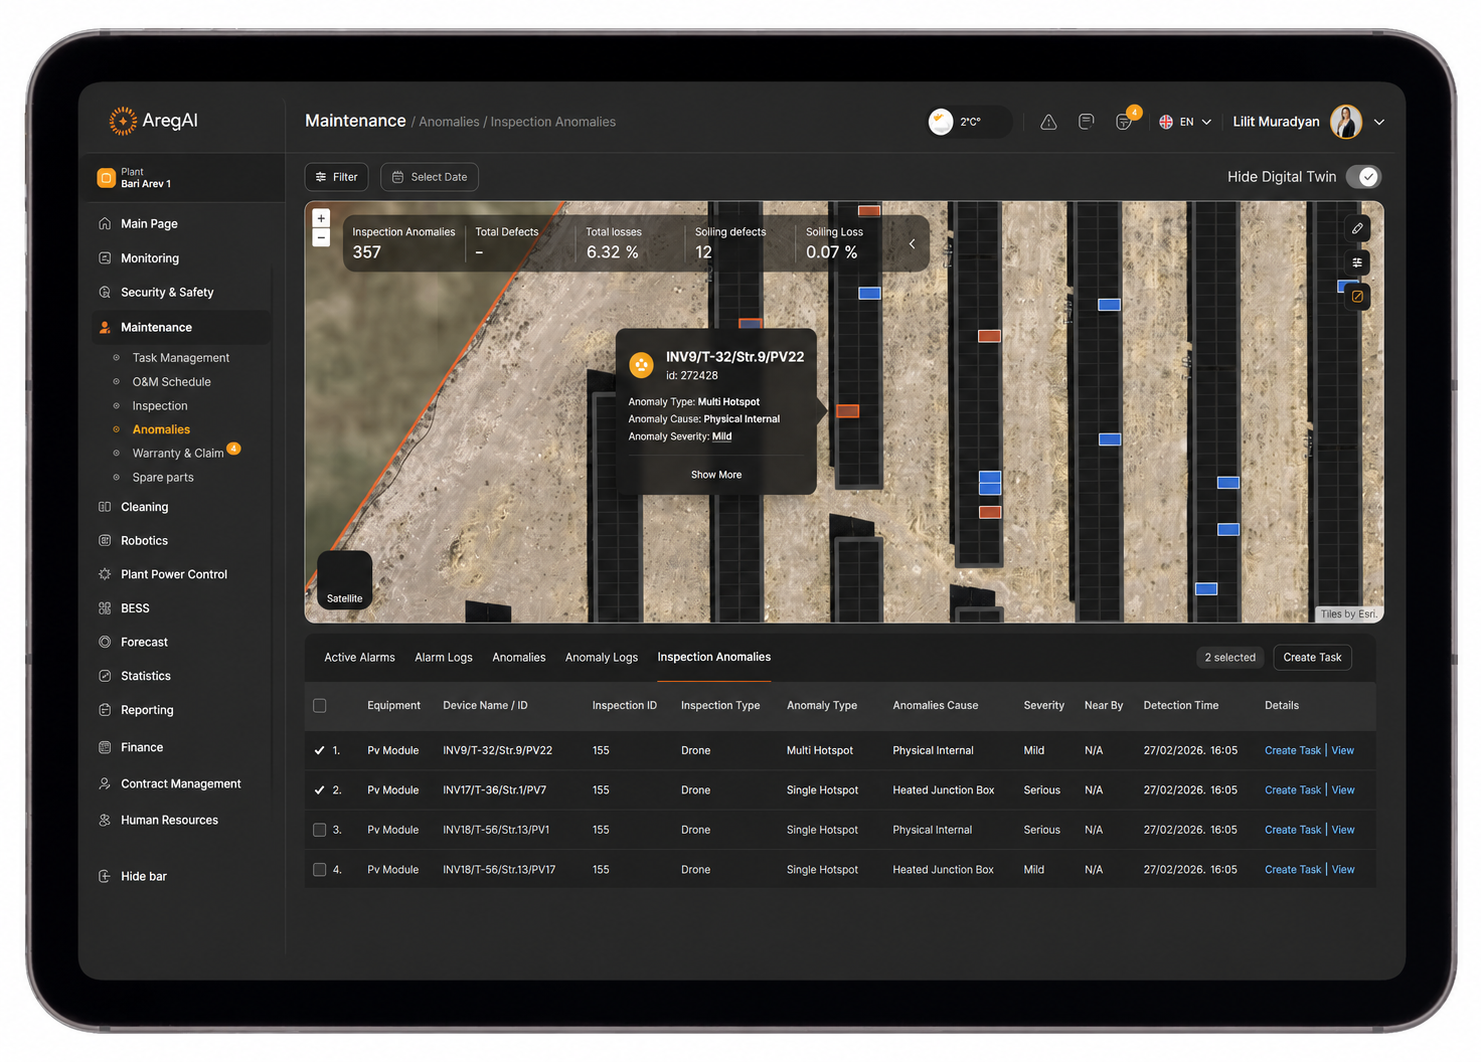The width and height of the screenshot is (1481, 1062).
Task: Click the weather temperature widget
Action: (x=969, y=122)
